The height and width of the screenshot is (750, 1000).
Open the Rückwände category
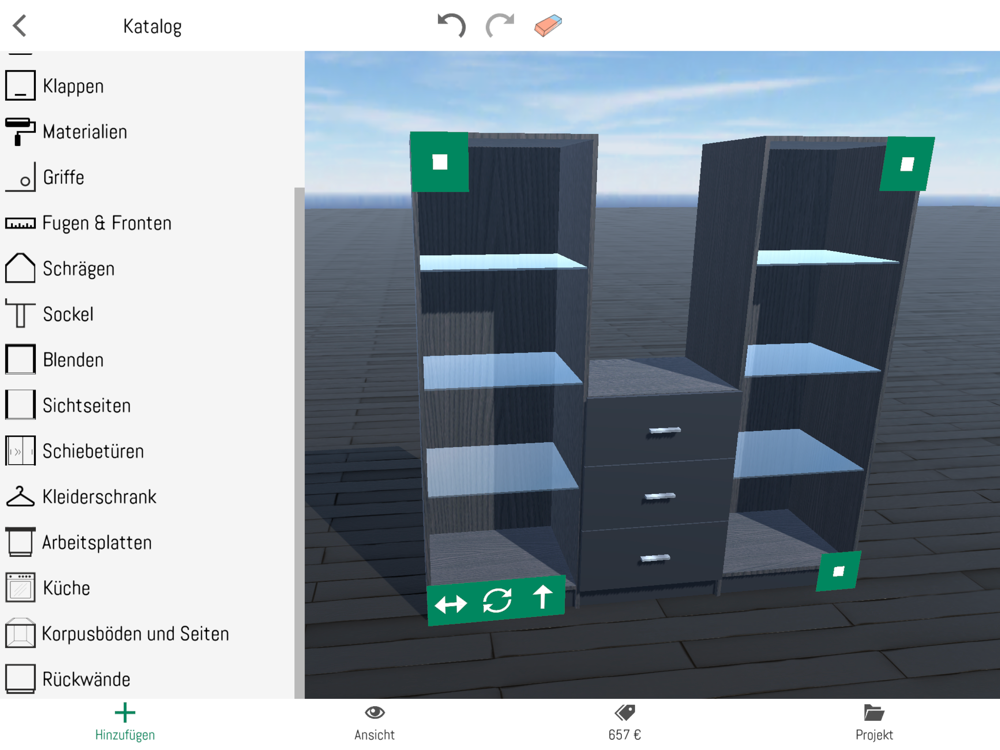point(86,679)
